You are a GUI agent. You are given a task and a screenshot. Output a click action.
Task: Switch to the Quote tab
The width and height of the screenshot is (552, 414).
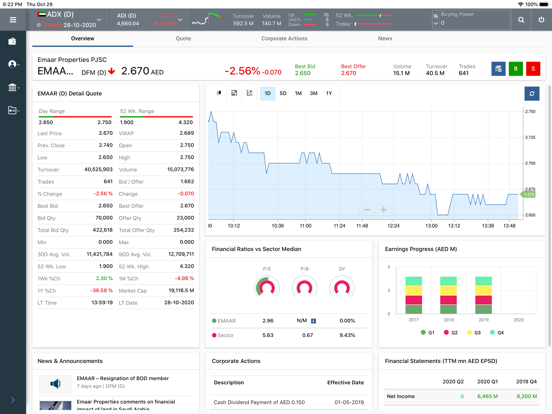click(x=183, y=38)
